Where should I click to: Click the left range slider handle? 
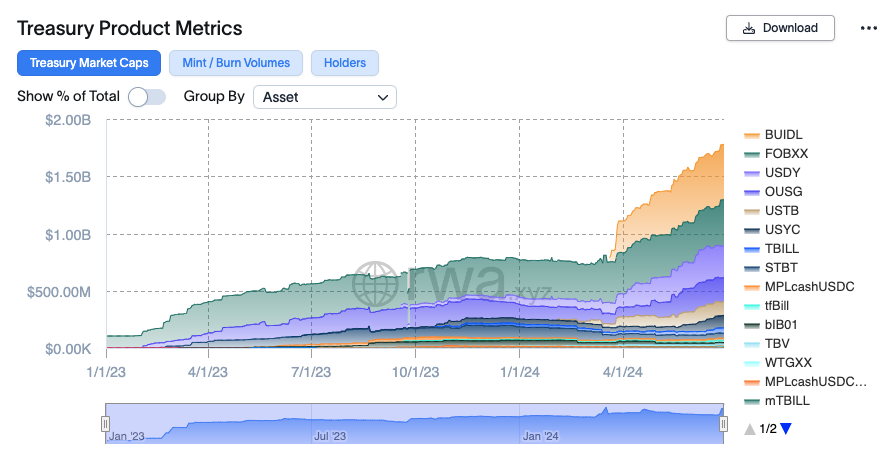point(105,424)
